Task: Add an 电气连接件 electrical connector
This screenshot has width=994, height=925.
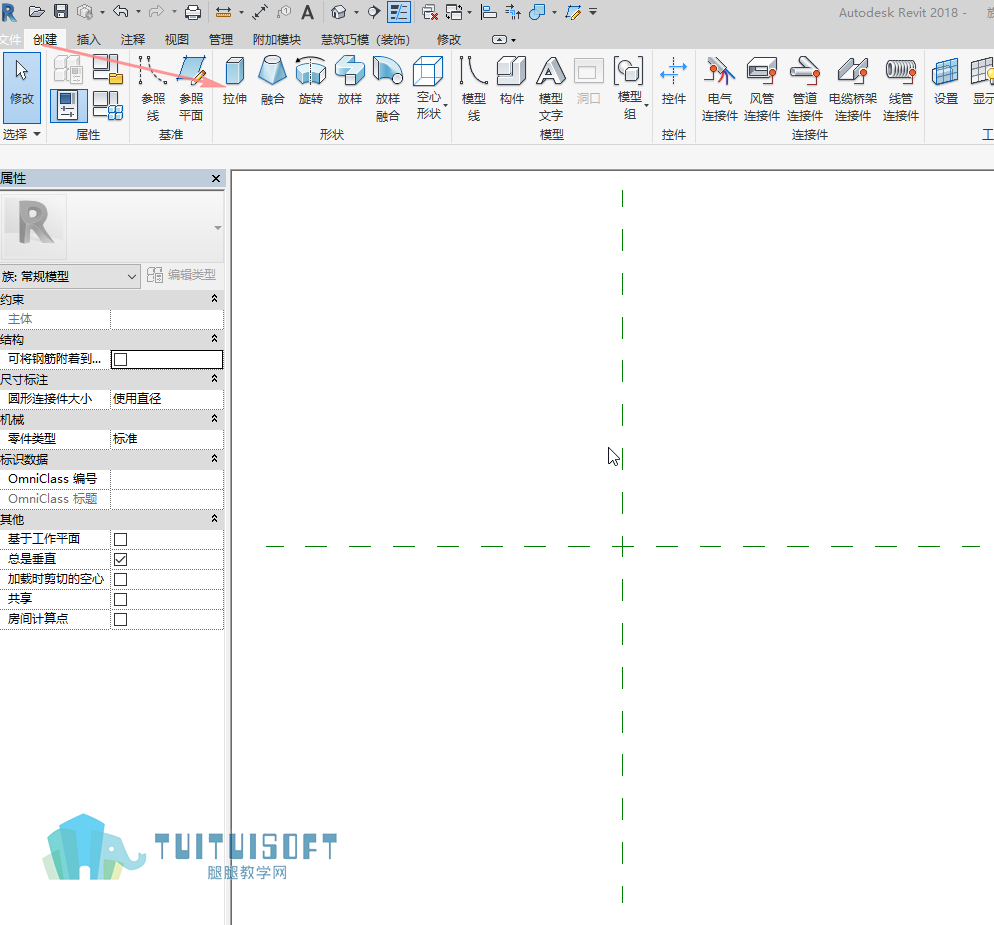Action: pos(720,88)
